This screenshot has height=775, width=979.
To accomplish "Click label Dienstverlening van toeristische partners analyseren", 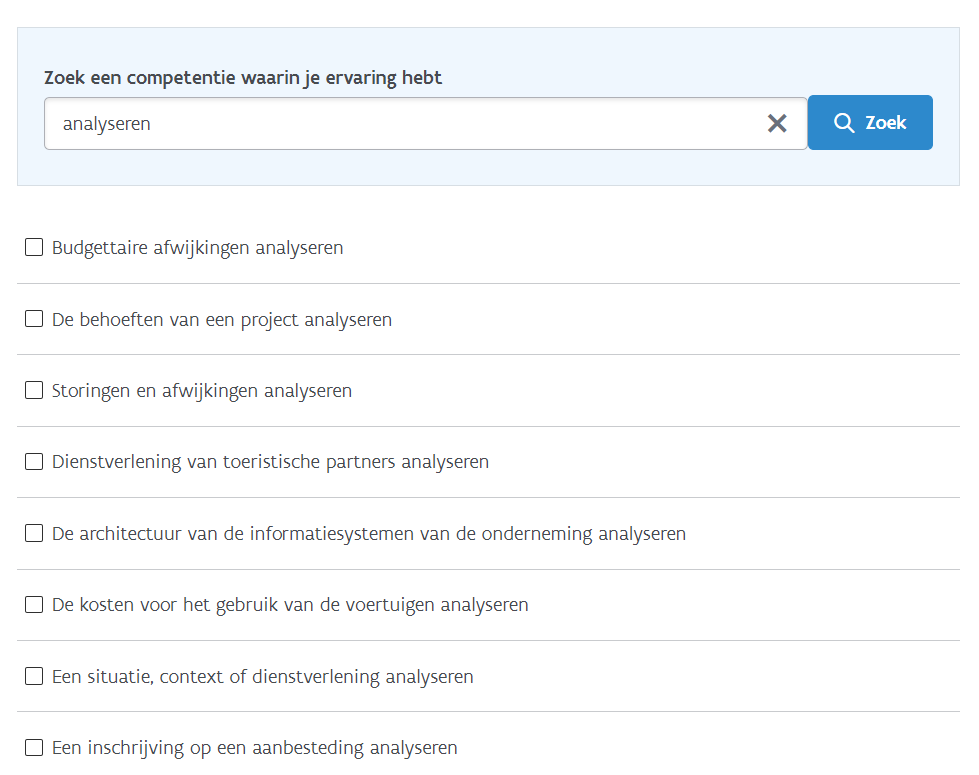I will coord(270,462).
